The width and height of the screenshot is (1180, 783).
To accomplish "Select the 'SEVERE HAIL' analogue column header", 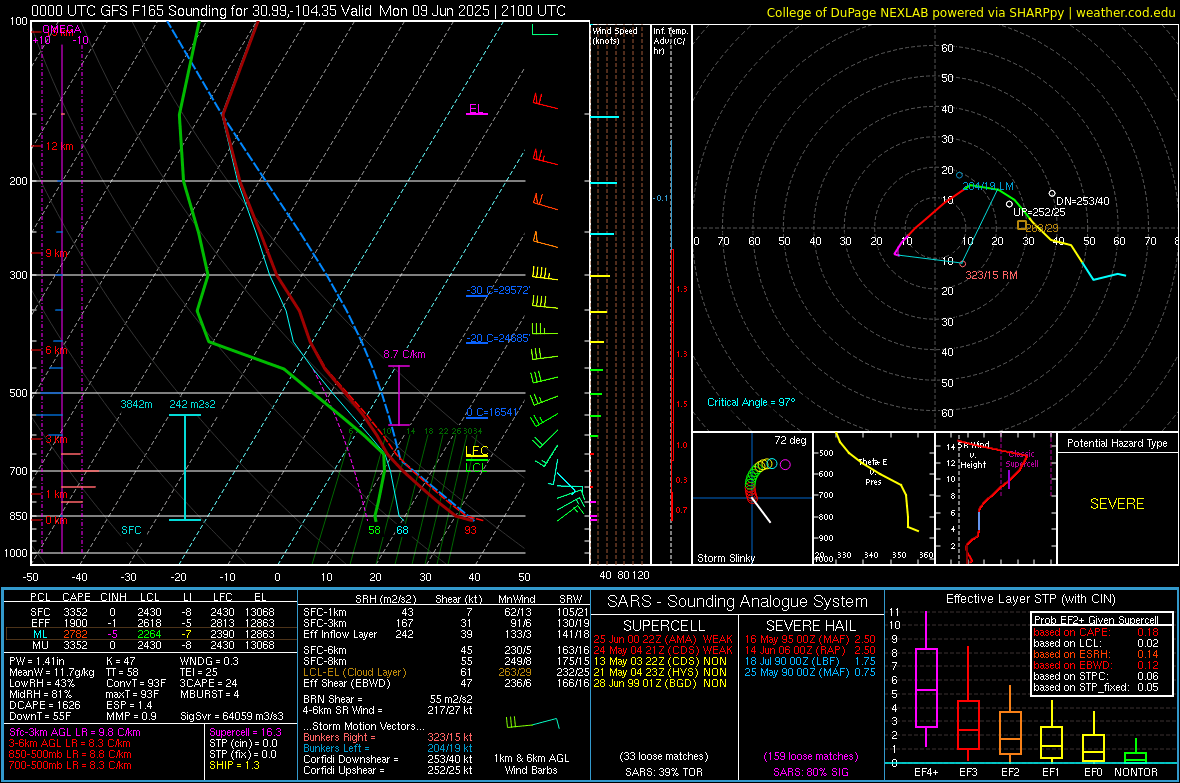I will click(x=810, y=626).
